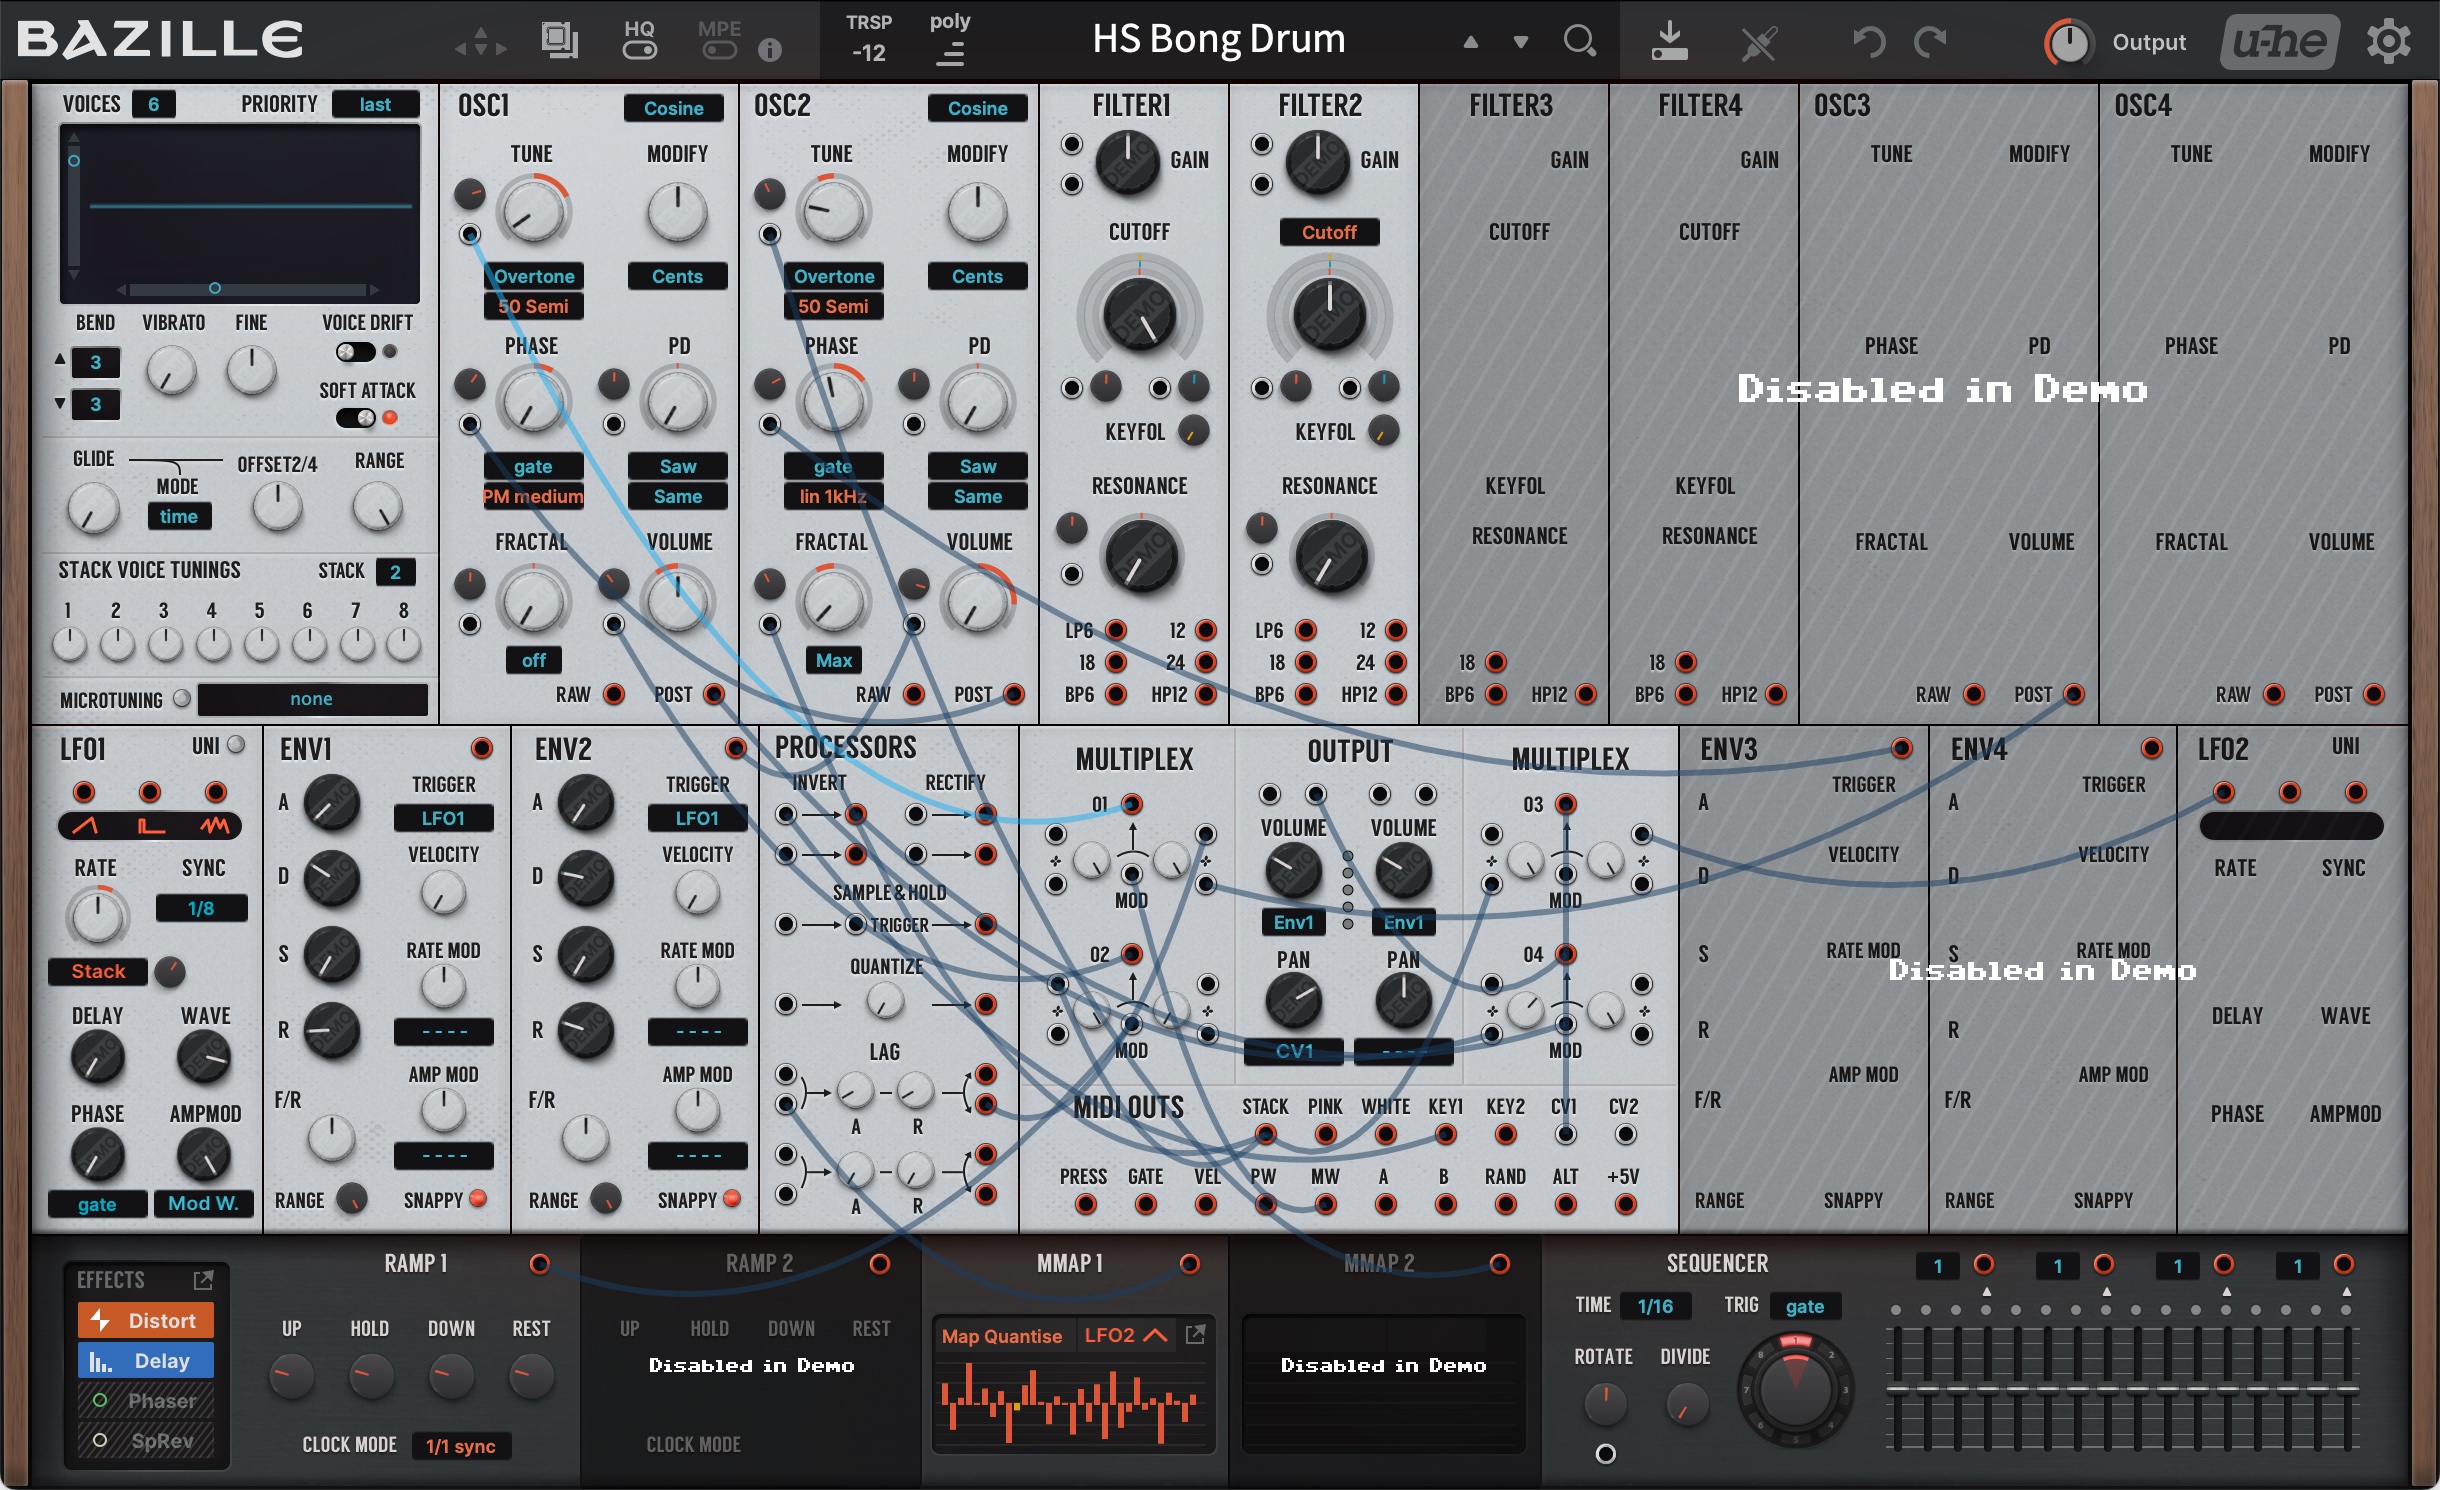Click the poly voice mode icon
Screen dimensions: 2440x1490
pos(950,40)
